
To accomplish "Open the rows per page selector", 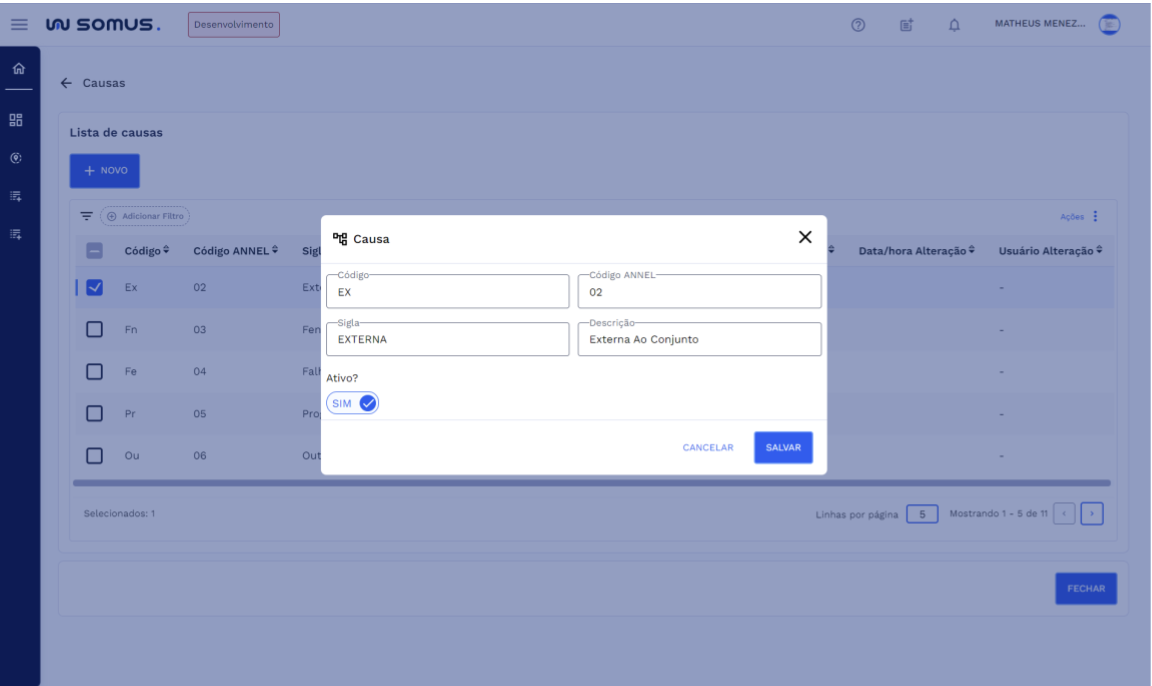I will [921, 514].
